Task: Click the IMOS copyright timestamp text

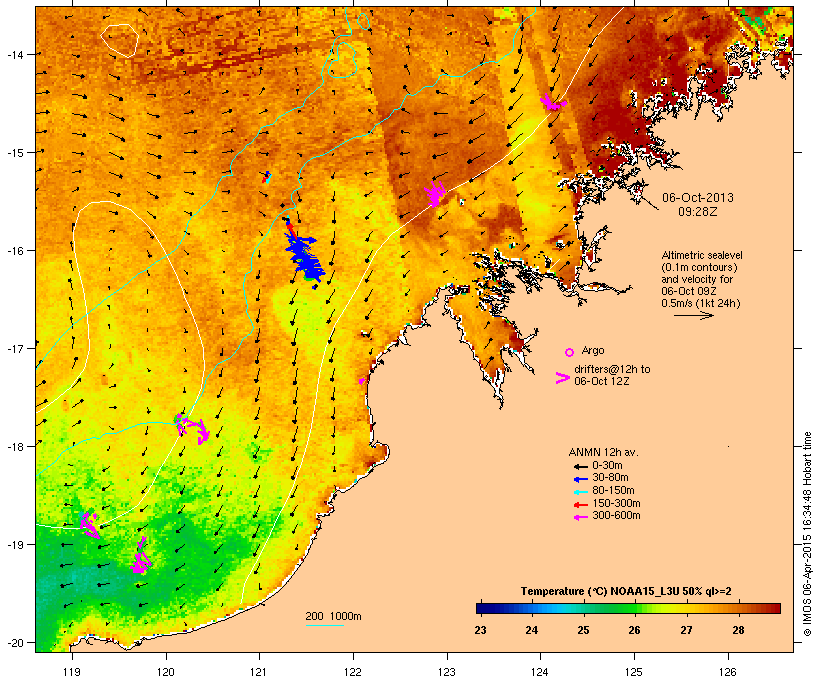Action: click(807, 535)
